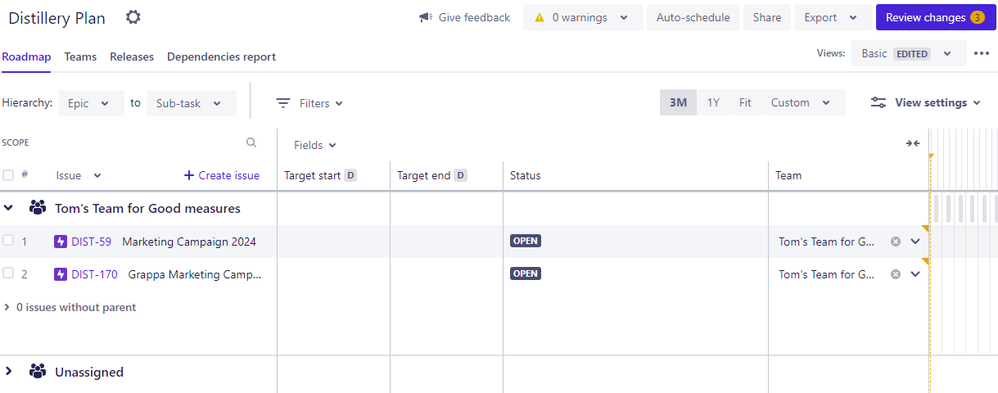
Task: Switch to the Teams tab
Action: tap(80, 57)
